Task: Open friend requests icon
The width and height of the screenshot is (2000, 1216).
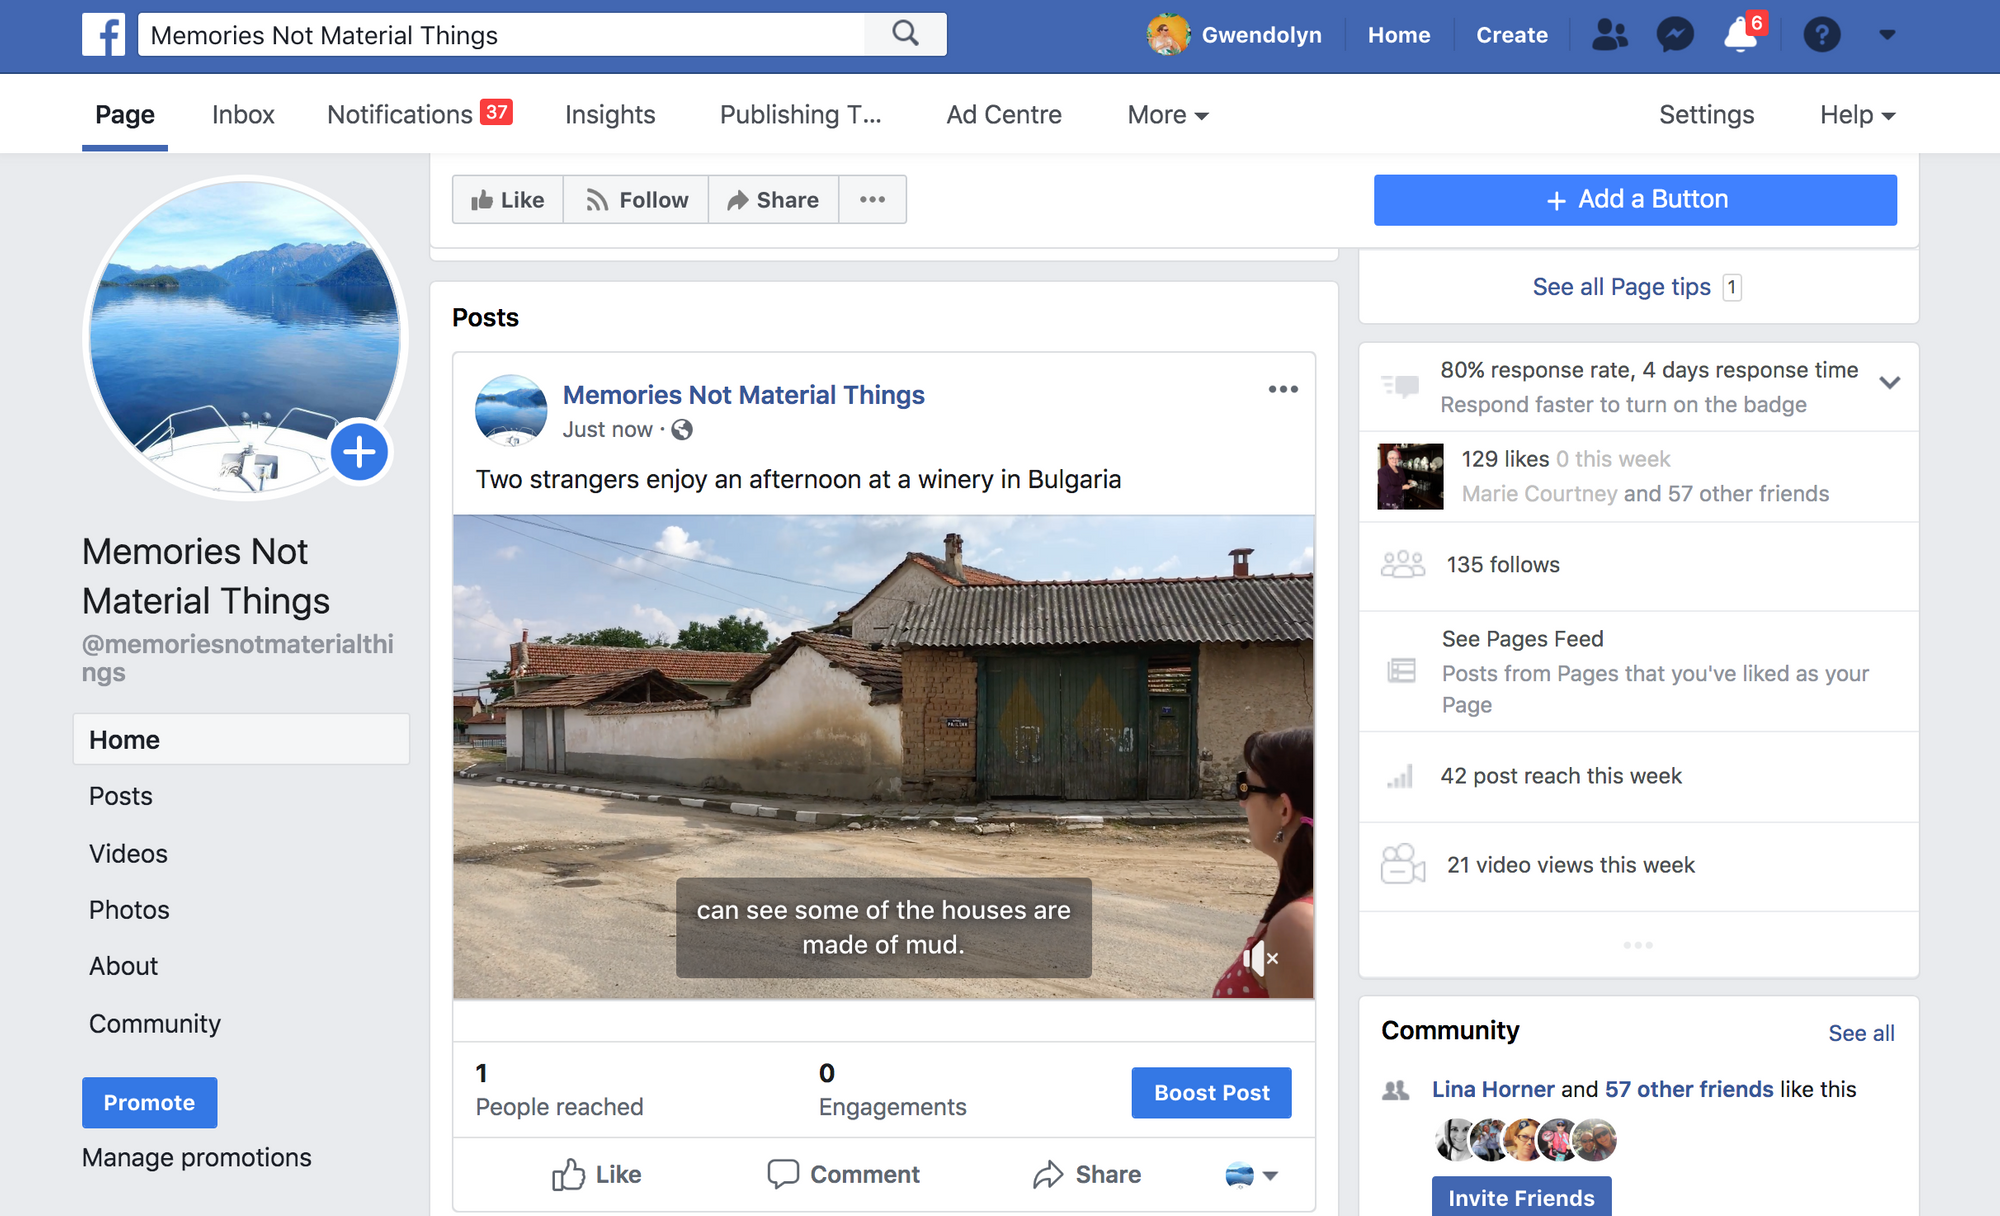Action: point(1609,35)
